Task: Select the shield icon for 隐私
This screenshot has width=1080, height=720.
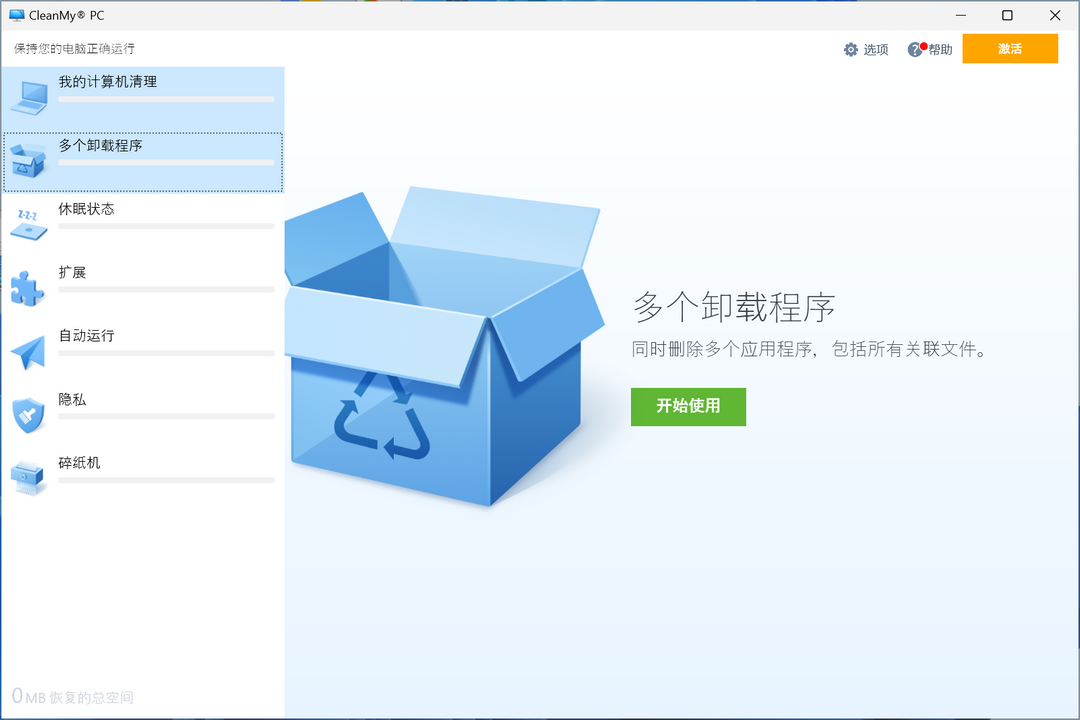Action: (x=28, y=413)
